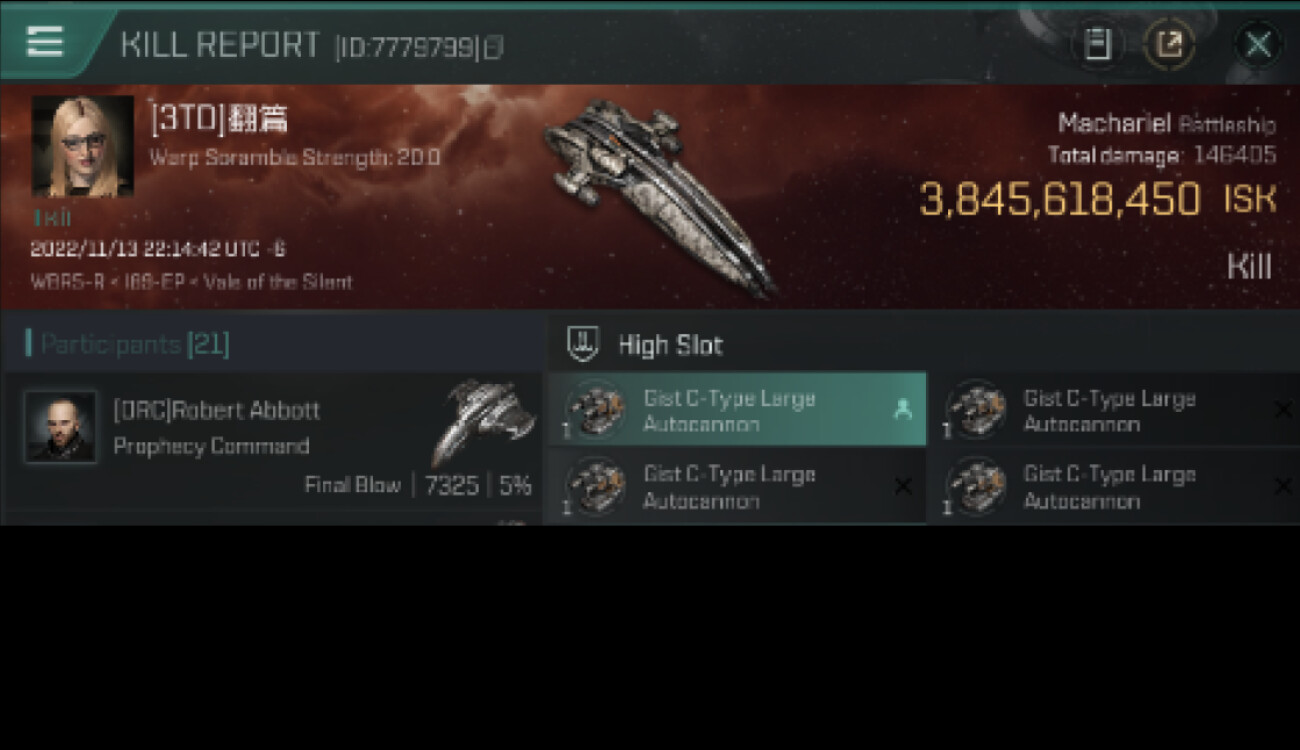Inspect the Machariel ship image
Viewport: 1300px width, 750px height.
[660, 195]
